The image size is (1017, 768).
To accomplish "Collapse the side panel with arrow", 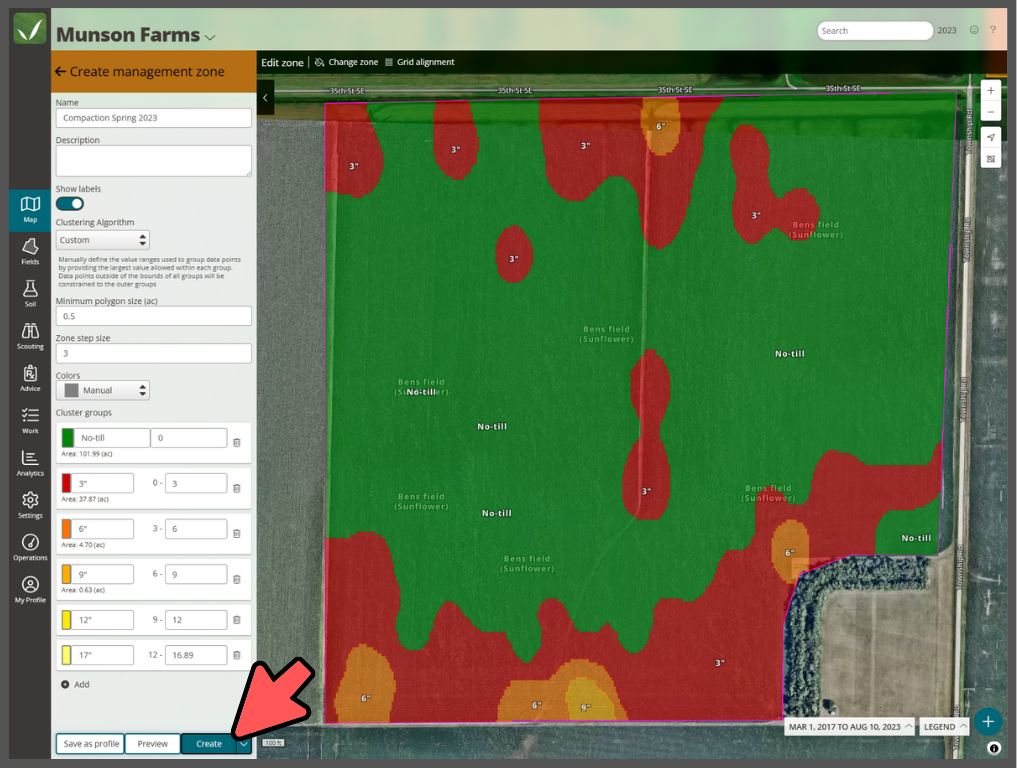I will tap(265, 98).
